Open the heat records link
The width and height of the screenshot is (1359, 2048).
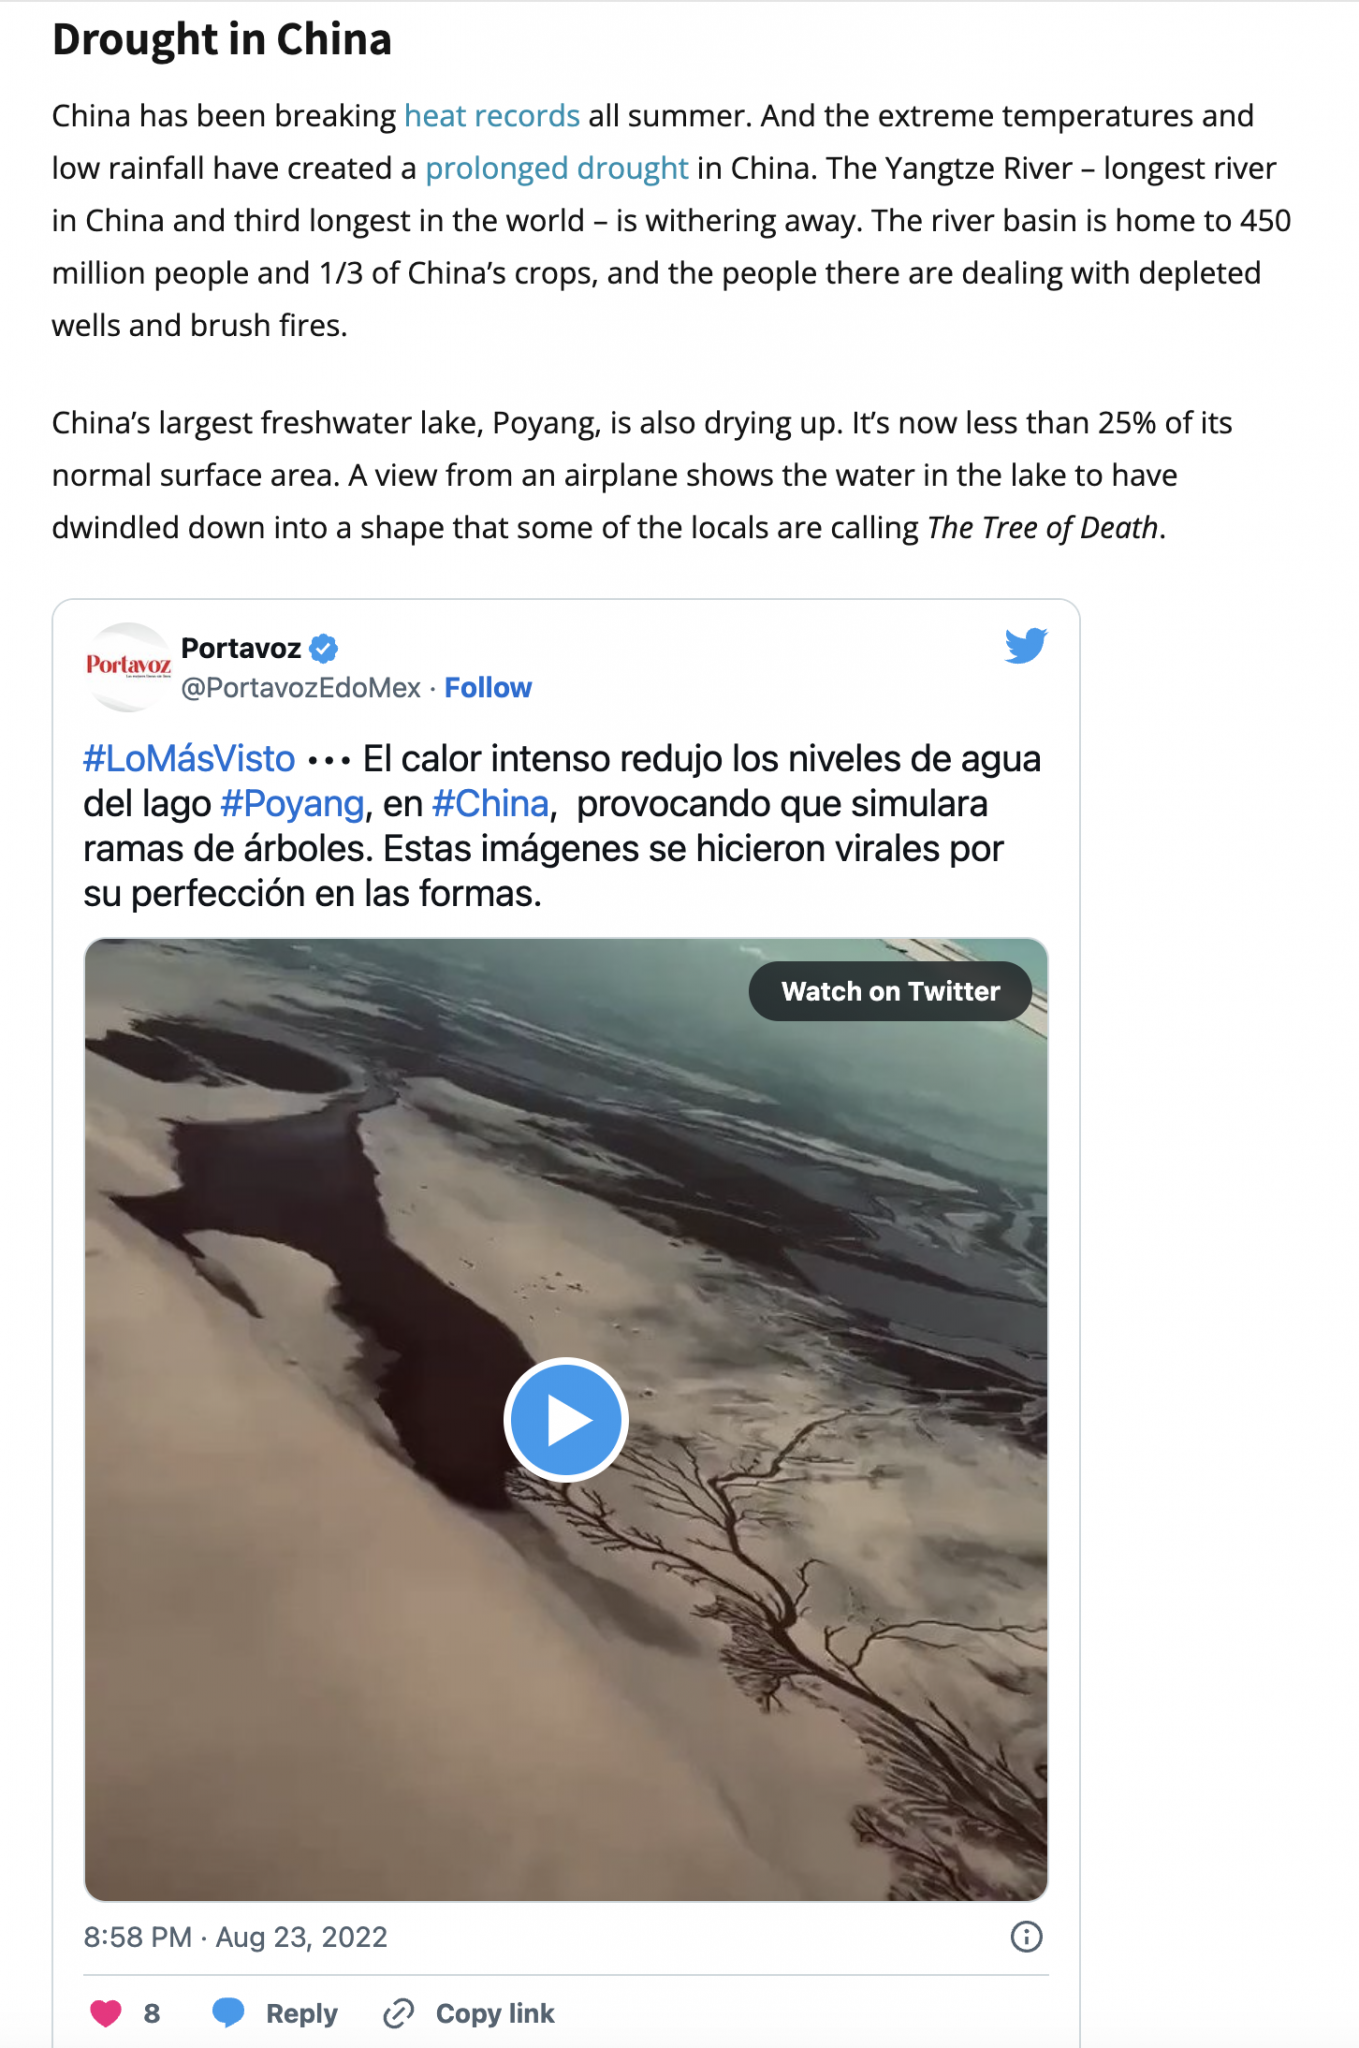(492, 116)
